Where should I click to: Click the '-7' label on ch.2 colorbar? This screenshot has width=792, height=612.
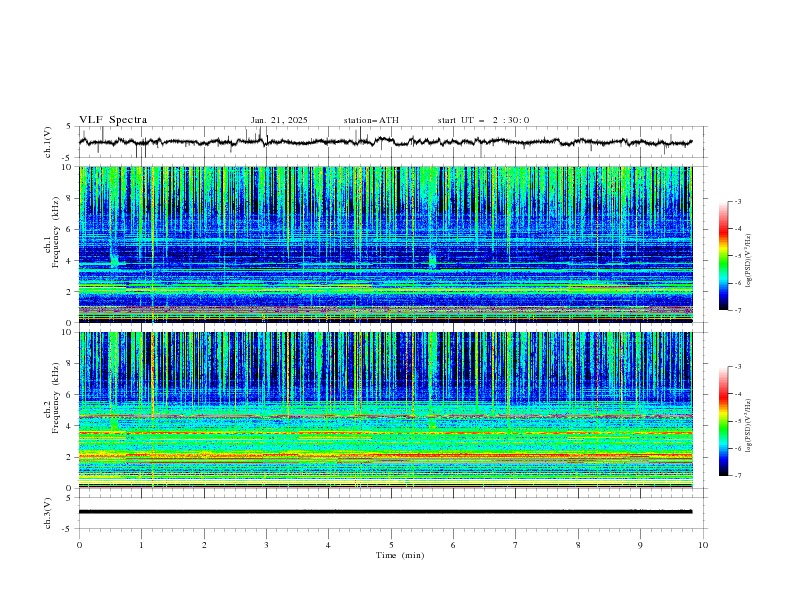pyautogui.click(x=737, y=476)
